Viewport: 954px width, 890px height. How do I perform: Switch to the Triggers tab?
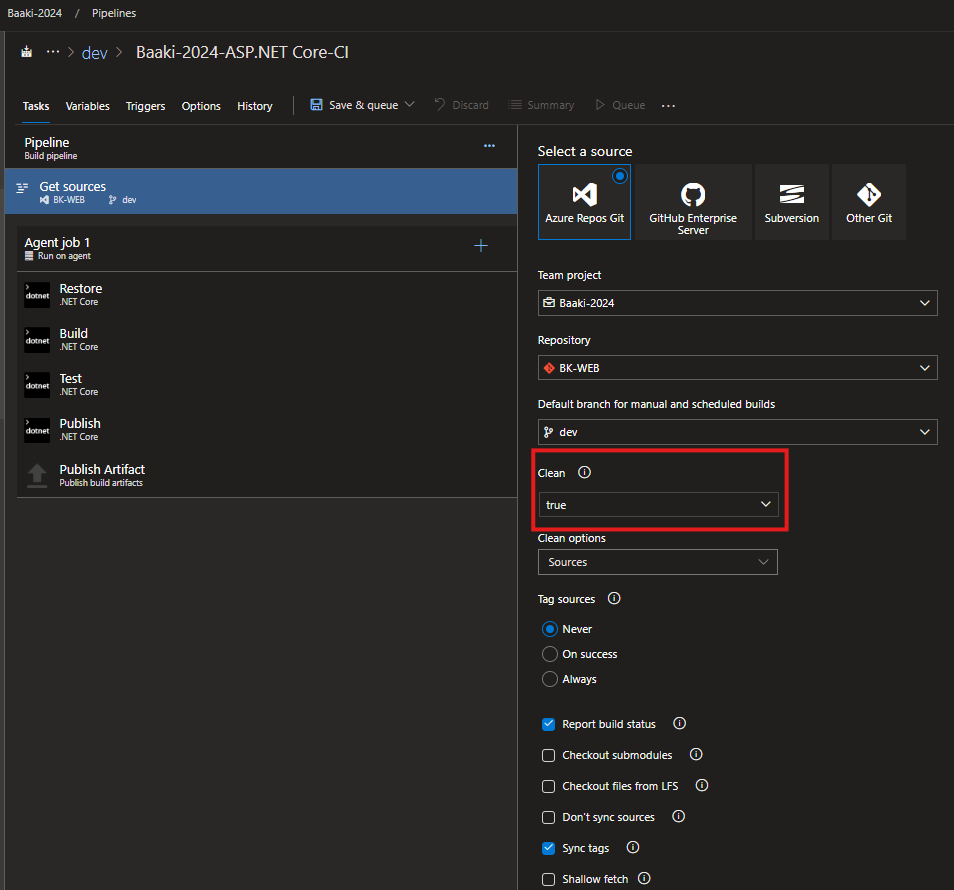point(145,106)
